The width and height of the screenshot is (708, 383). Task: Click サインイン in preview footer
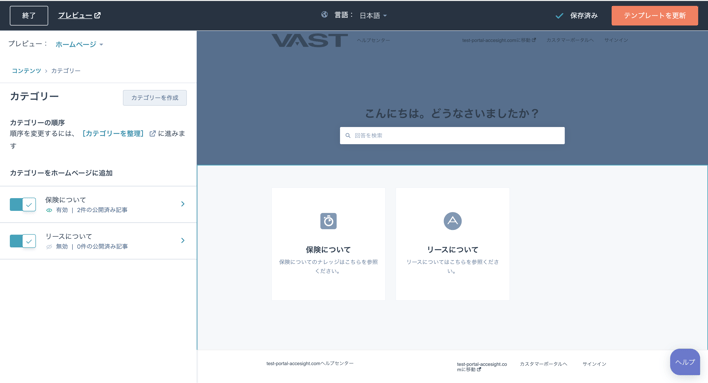click(594, 364)
